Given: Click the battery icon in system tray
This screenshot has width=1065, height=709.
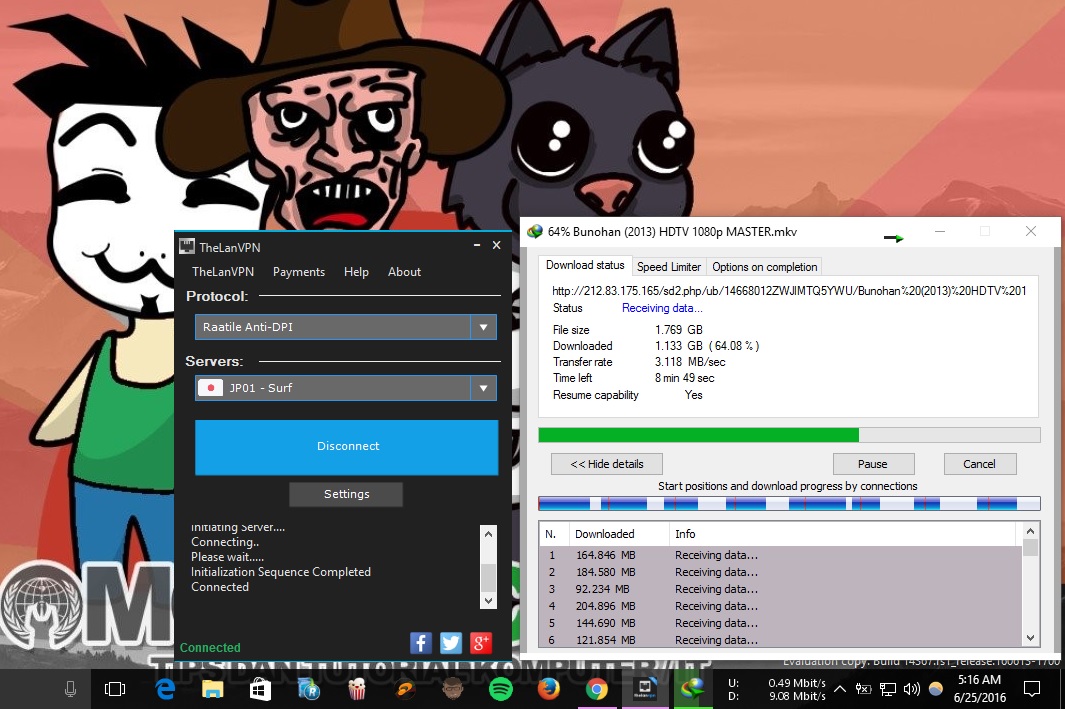Looking at the screenshot, I should (863, 689).
